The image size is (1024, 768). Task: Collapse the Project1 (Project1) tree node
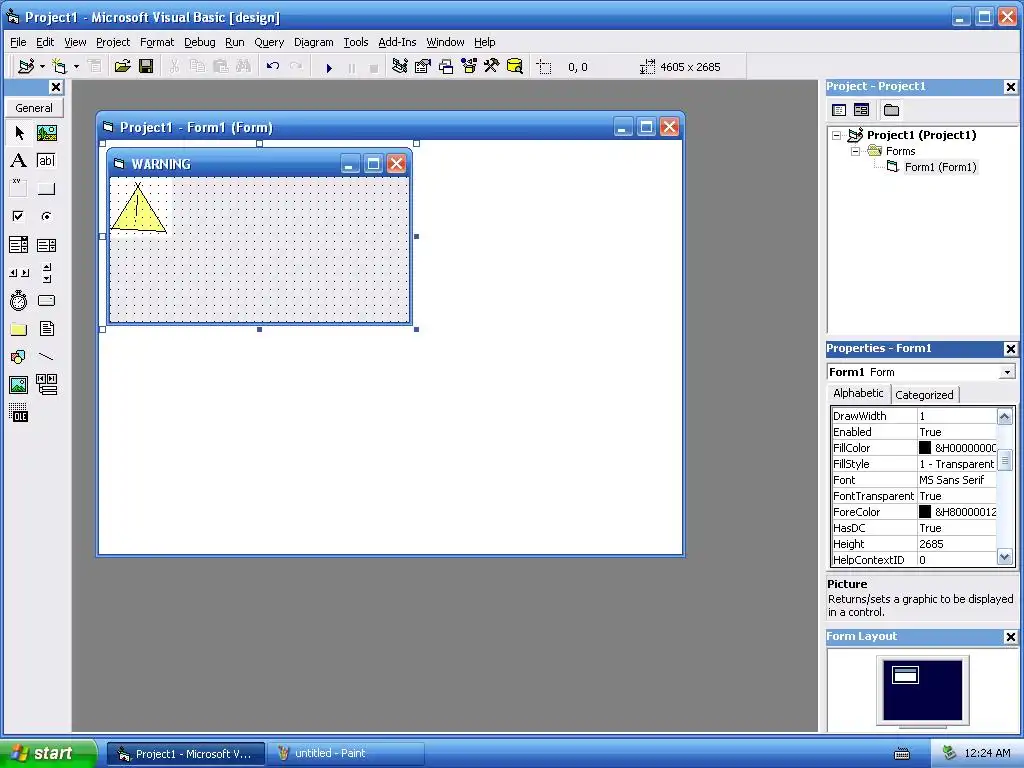tap(837, 136)
